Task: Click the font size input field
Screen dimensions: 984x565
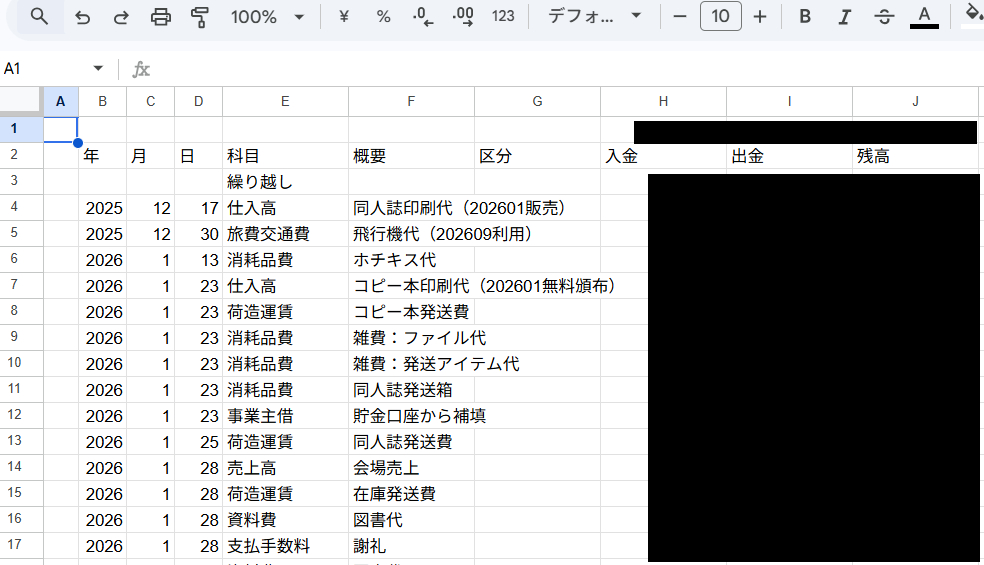Action: [720, 17]
